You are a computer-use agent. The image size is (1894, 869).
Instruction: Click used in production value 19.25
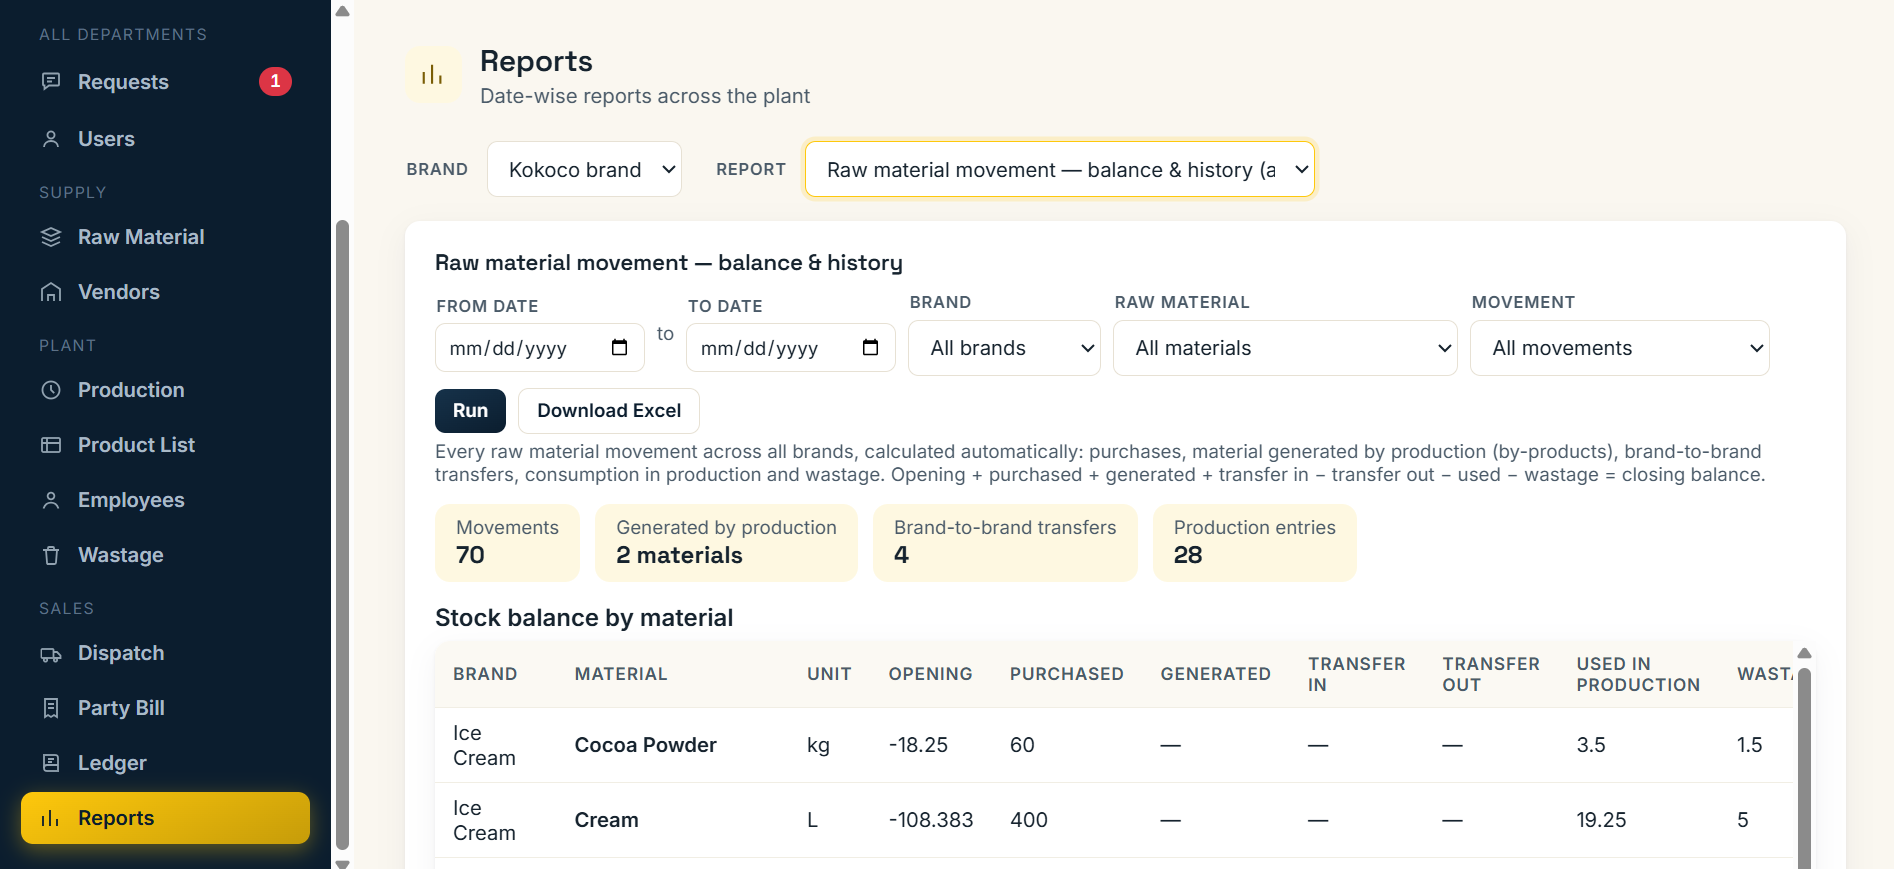[x=1601, y=820]
